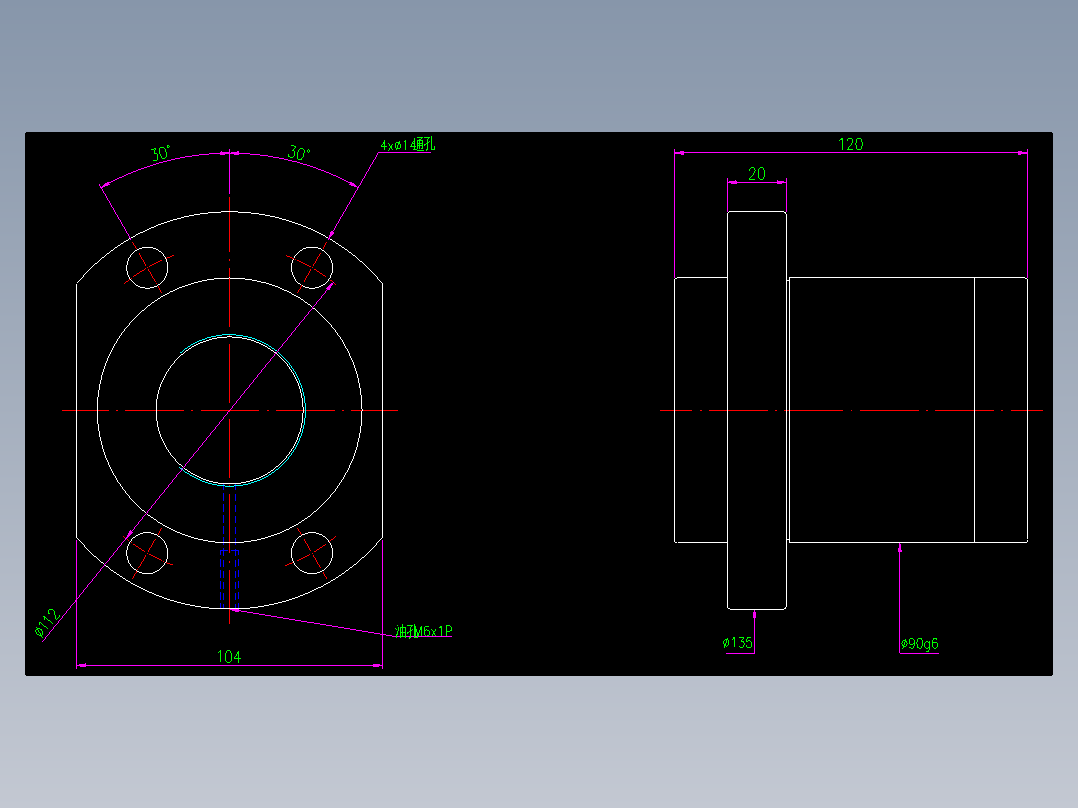Select the lower-right bolt hole circle
The width and height of the screenshot is (1078, 808).
(x=312, y=552)
